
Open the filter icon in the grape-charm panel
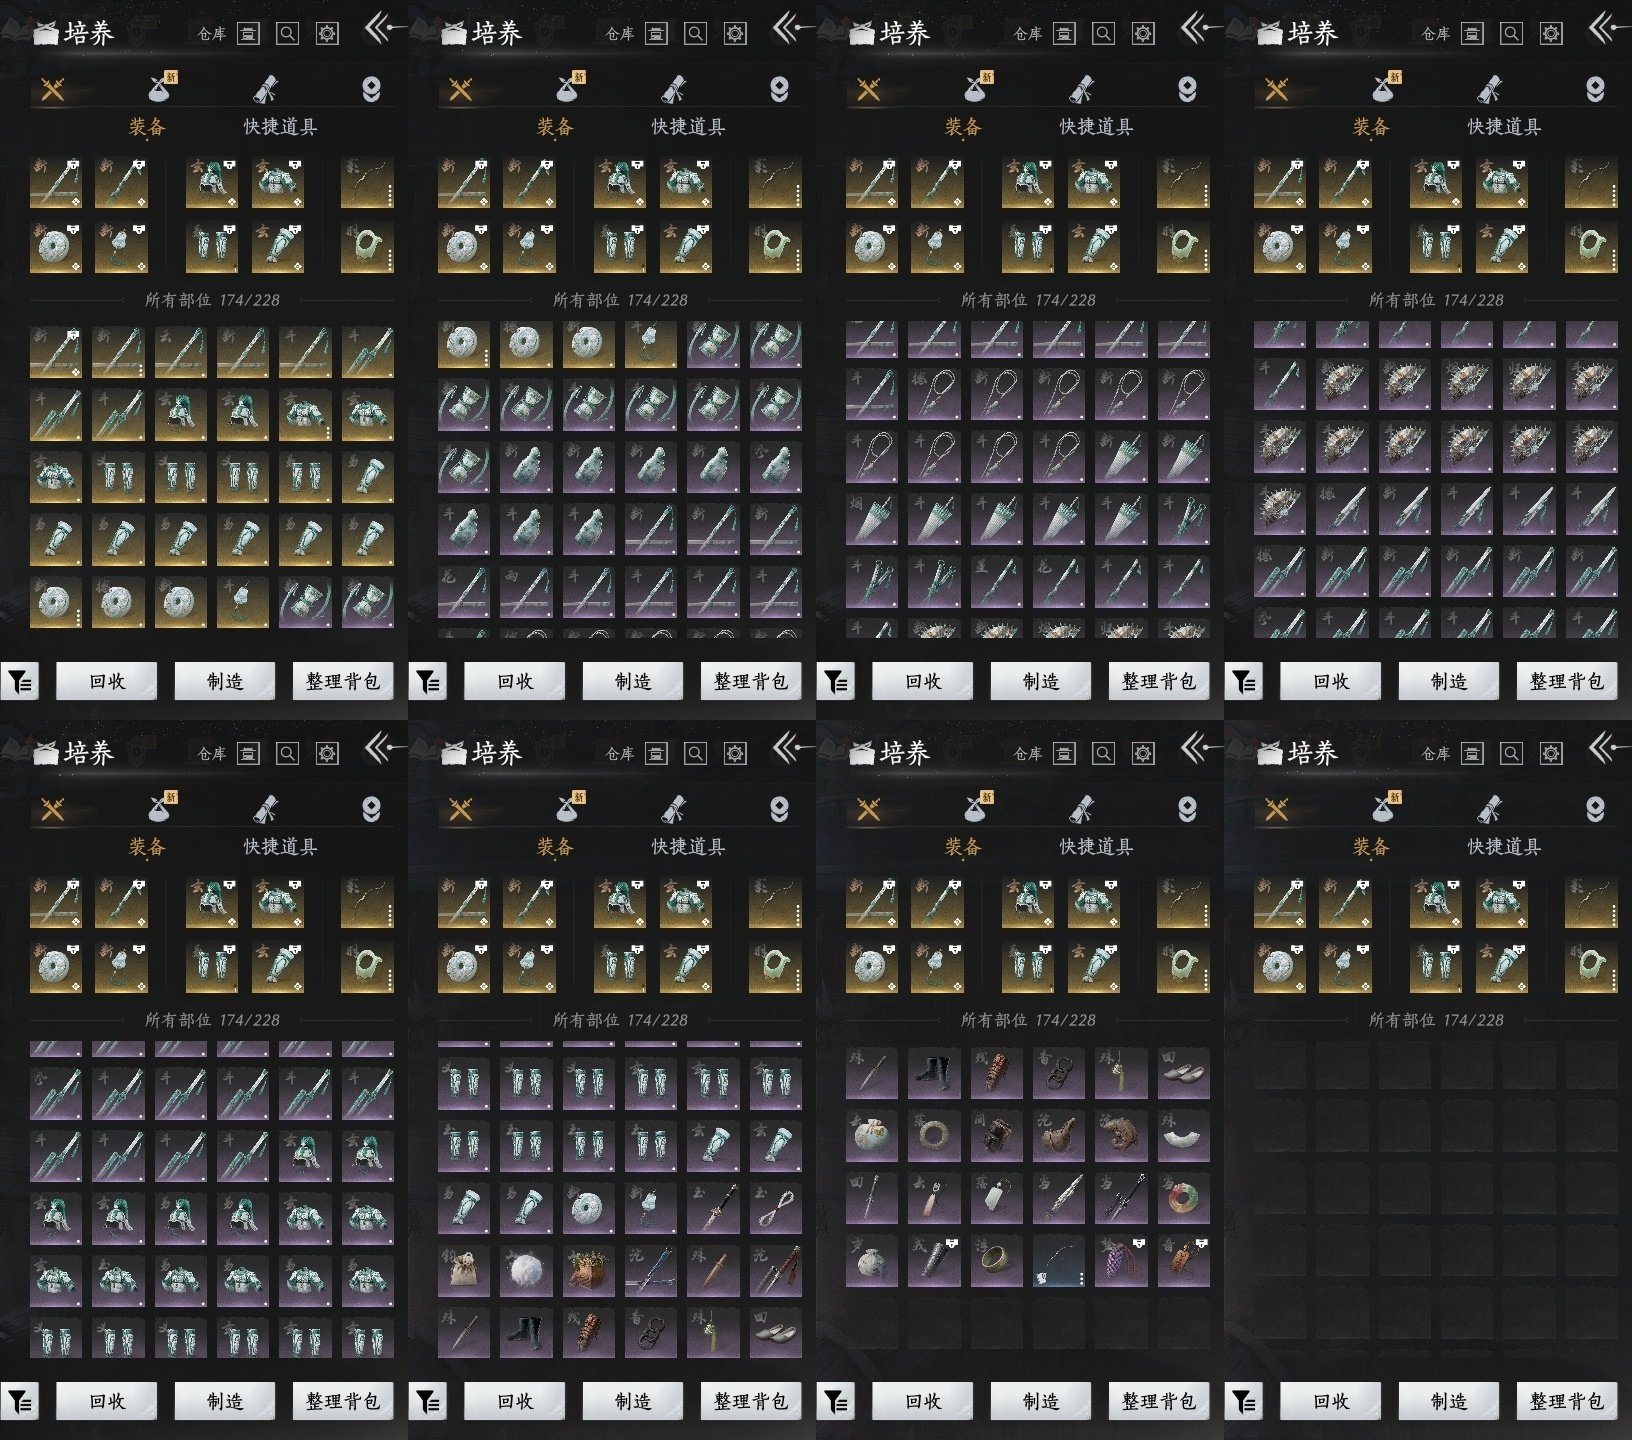pos(836,1402)
